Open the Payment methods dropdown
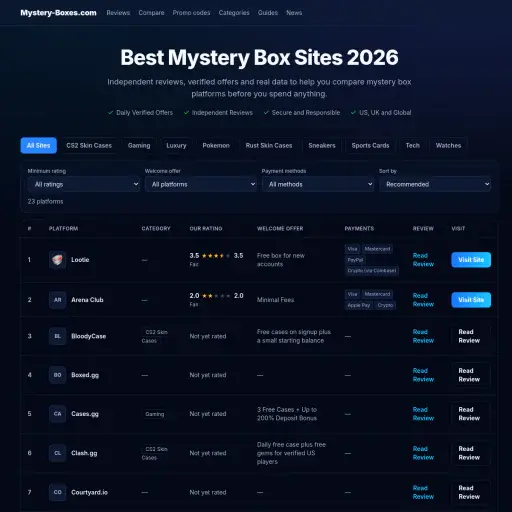Image resolution: width=512 pixels, height=512 pixels. (318, 184)
